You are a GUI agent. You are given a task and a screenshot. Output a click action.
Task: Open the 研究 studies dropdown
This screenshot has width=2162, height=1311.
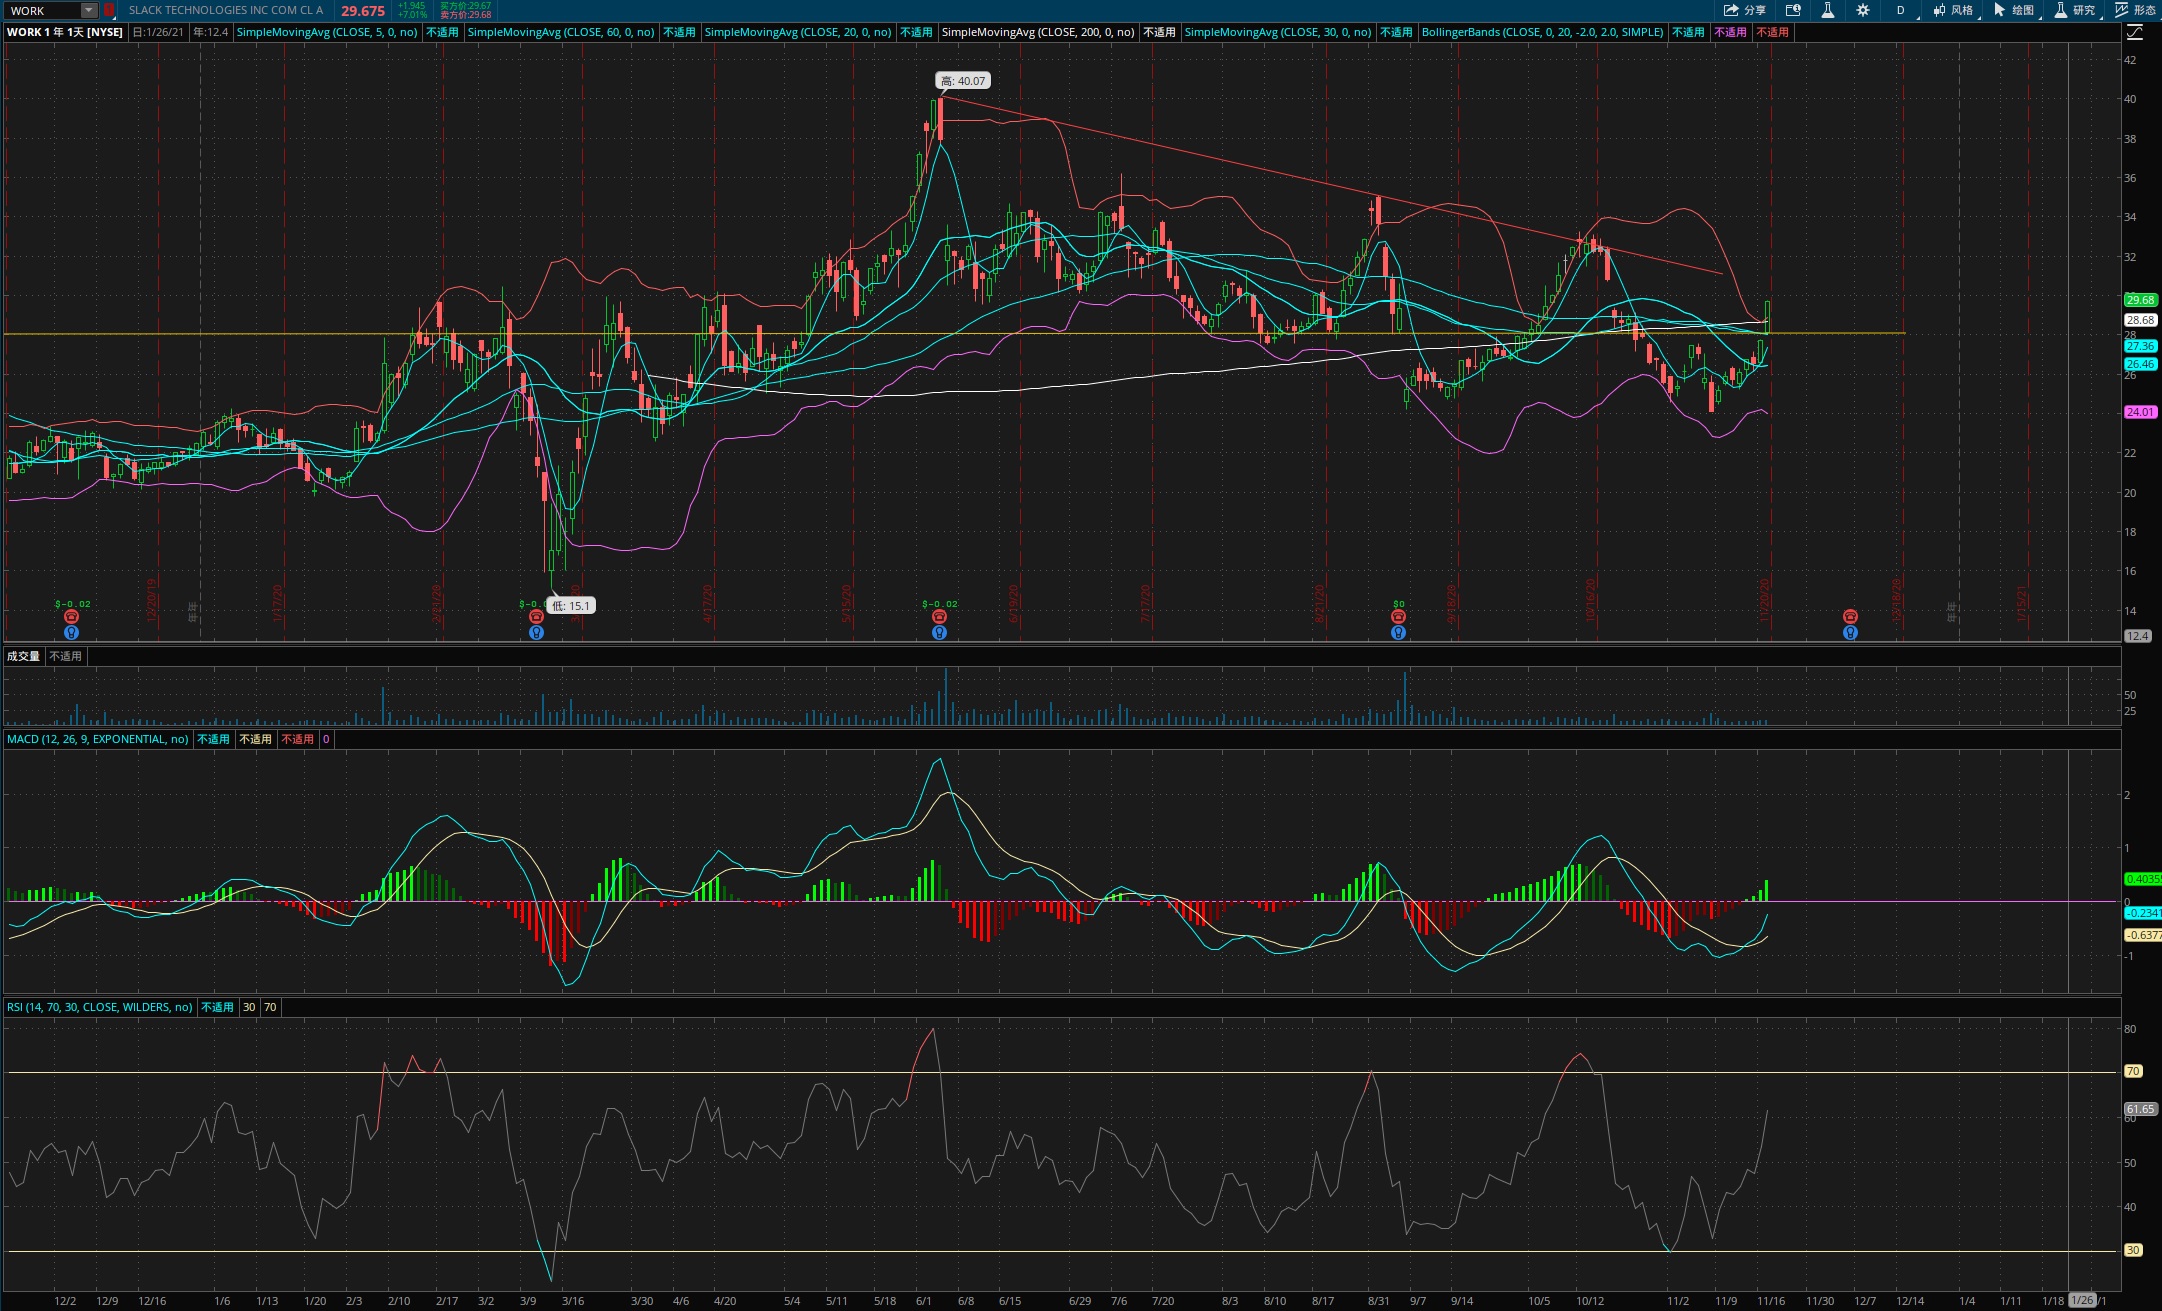(x=2074, y=10)
